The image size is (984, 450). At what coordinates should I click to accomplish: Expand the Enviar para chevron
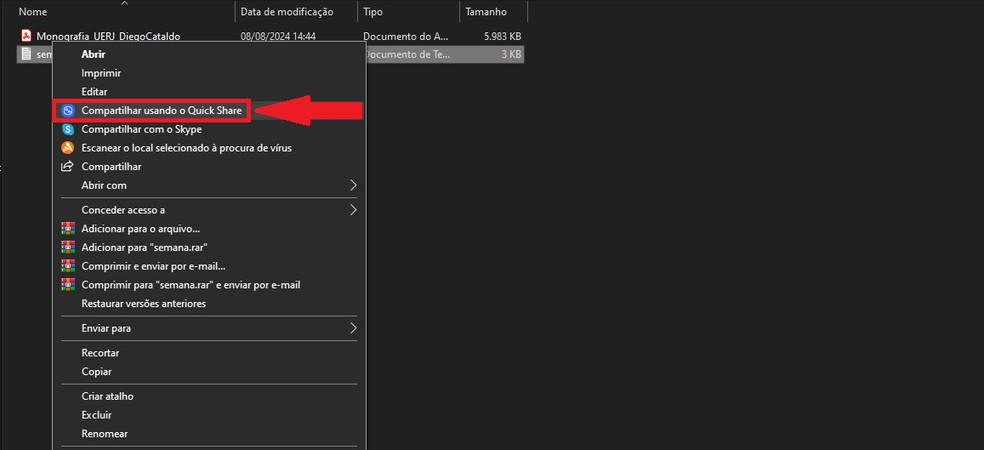[x=353, y=328]
